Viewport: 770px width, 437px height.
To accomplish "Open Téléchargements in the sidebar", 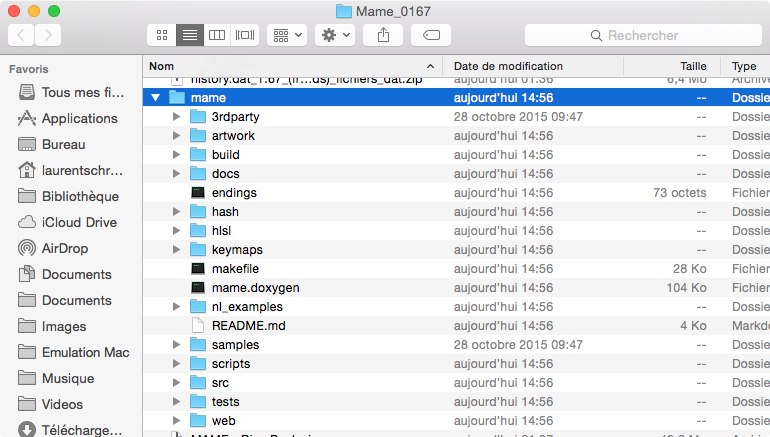I will pos(71,430).
